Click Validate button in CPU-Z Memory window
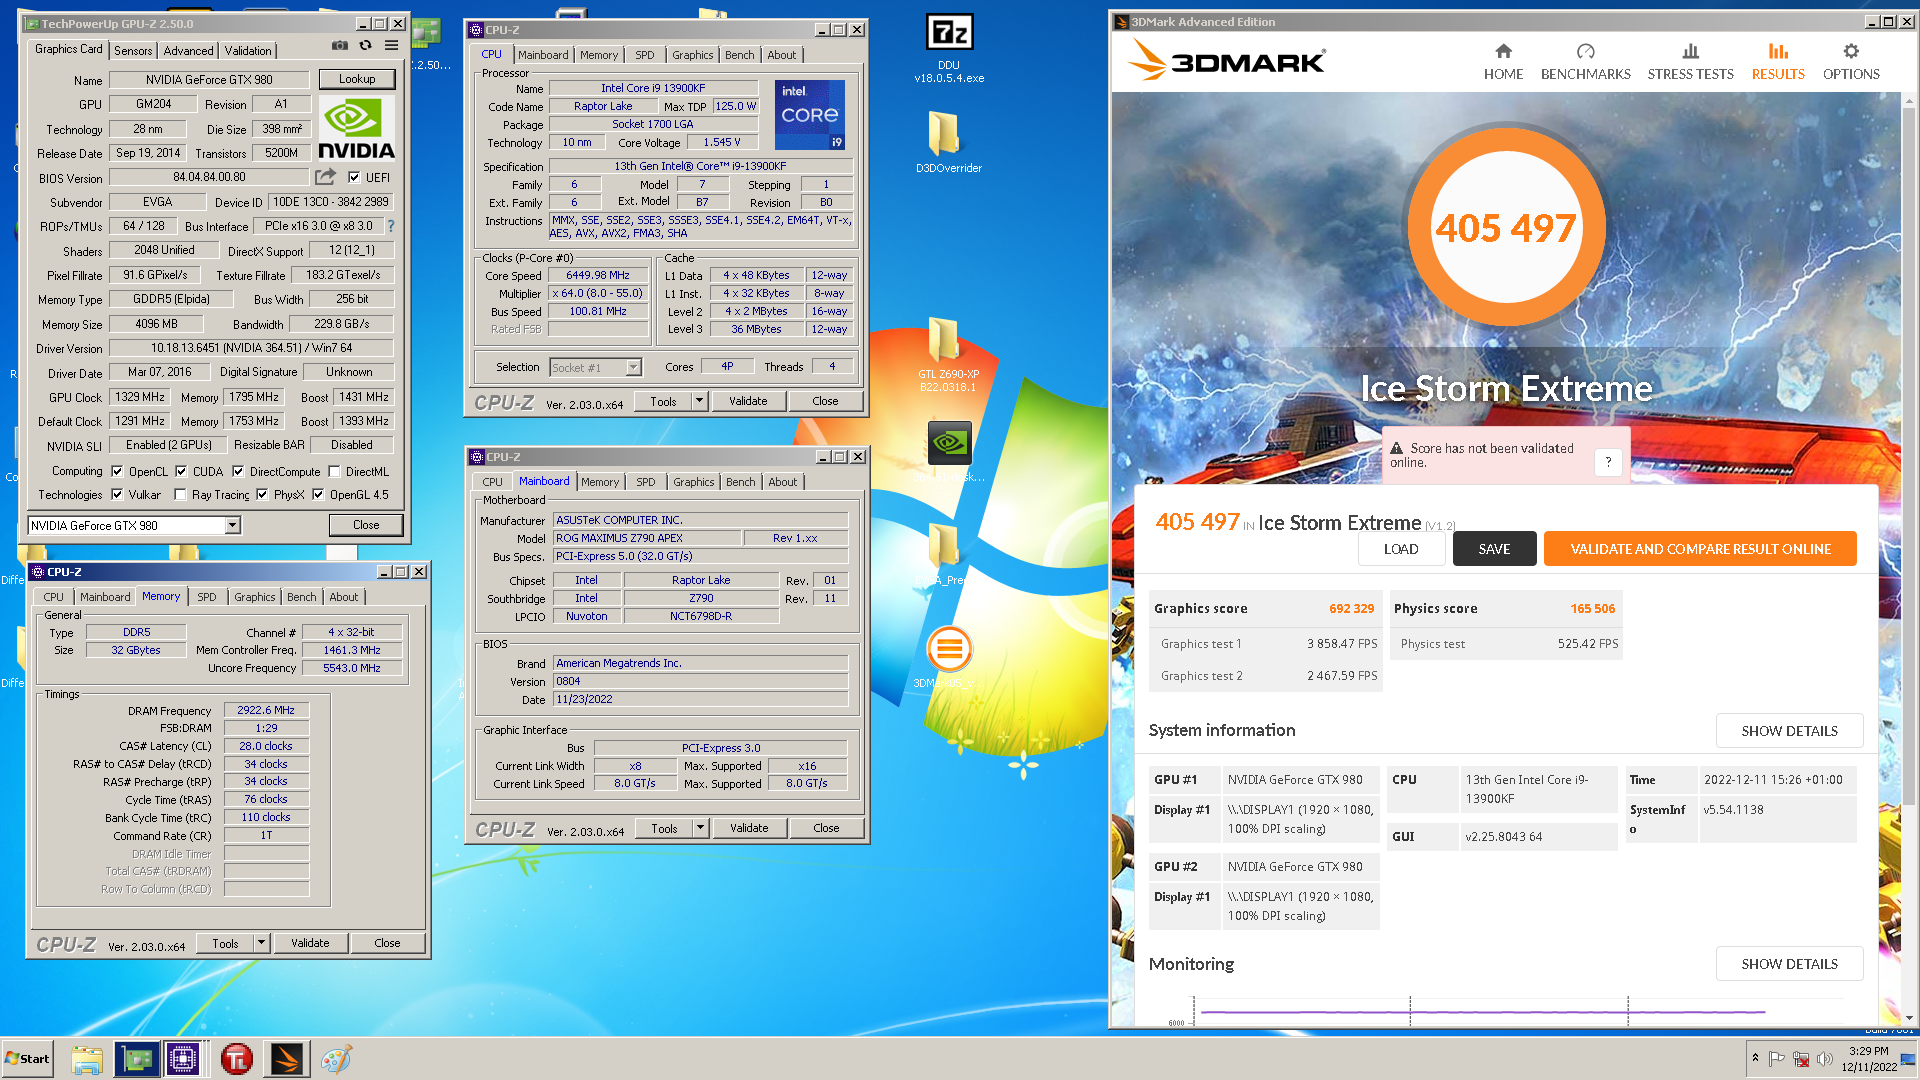 click(310, 943)
